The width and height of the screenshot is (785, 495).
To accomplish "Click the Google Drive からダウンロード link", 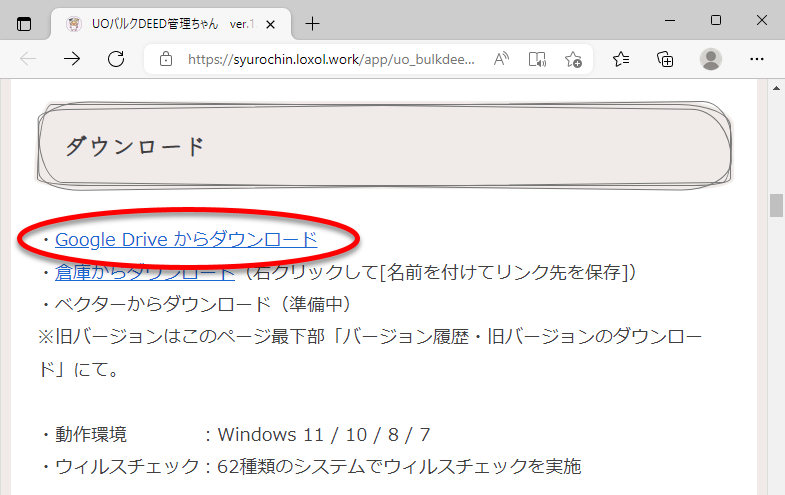I will point(186,240).
